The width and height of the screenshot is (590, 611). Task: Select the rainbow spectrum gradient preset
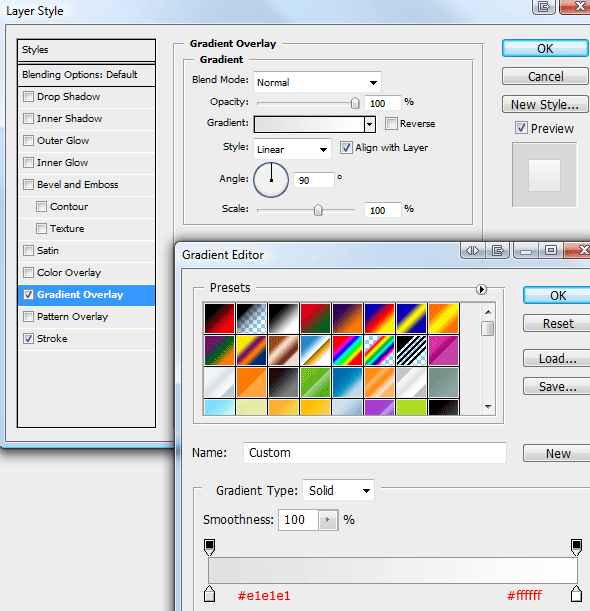click(x=347, y=350)
